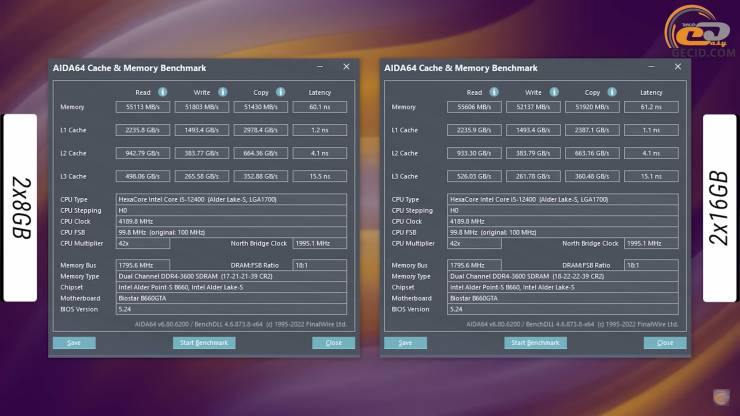Viewport: 740px width, 416px height.
Task: Click L3 Cache Latency 15.1 ns field
Action: click(651, 176)
